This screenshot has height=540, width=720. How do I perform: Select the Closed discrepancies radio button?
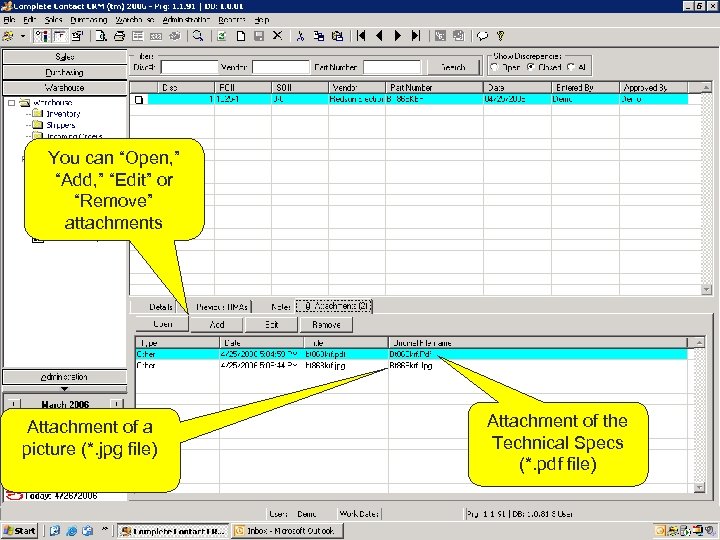[x=531, y=68]
